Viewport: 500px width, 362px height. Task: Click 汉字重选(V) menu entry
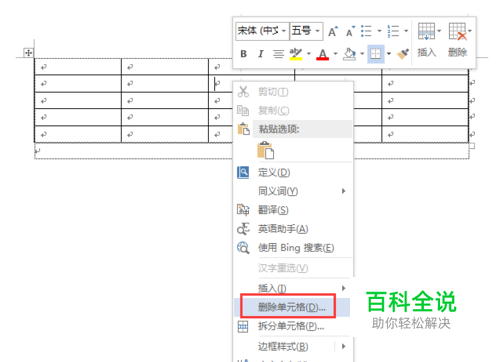[x=293, y=268]
